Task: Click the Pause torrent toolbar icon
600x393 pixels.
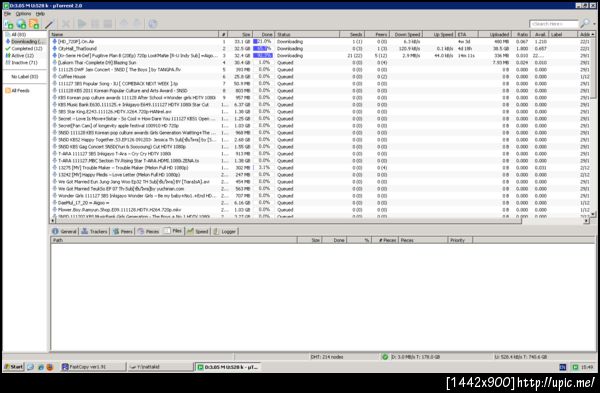Action: [x=95, y=24]
